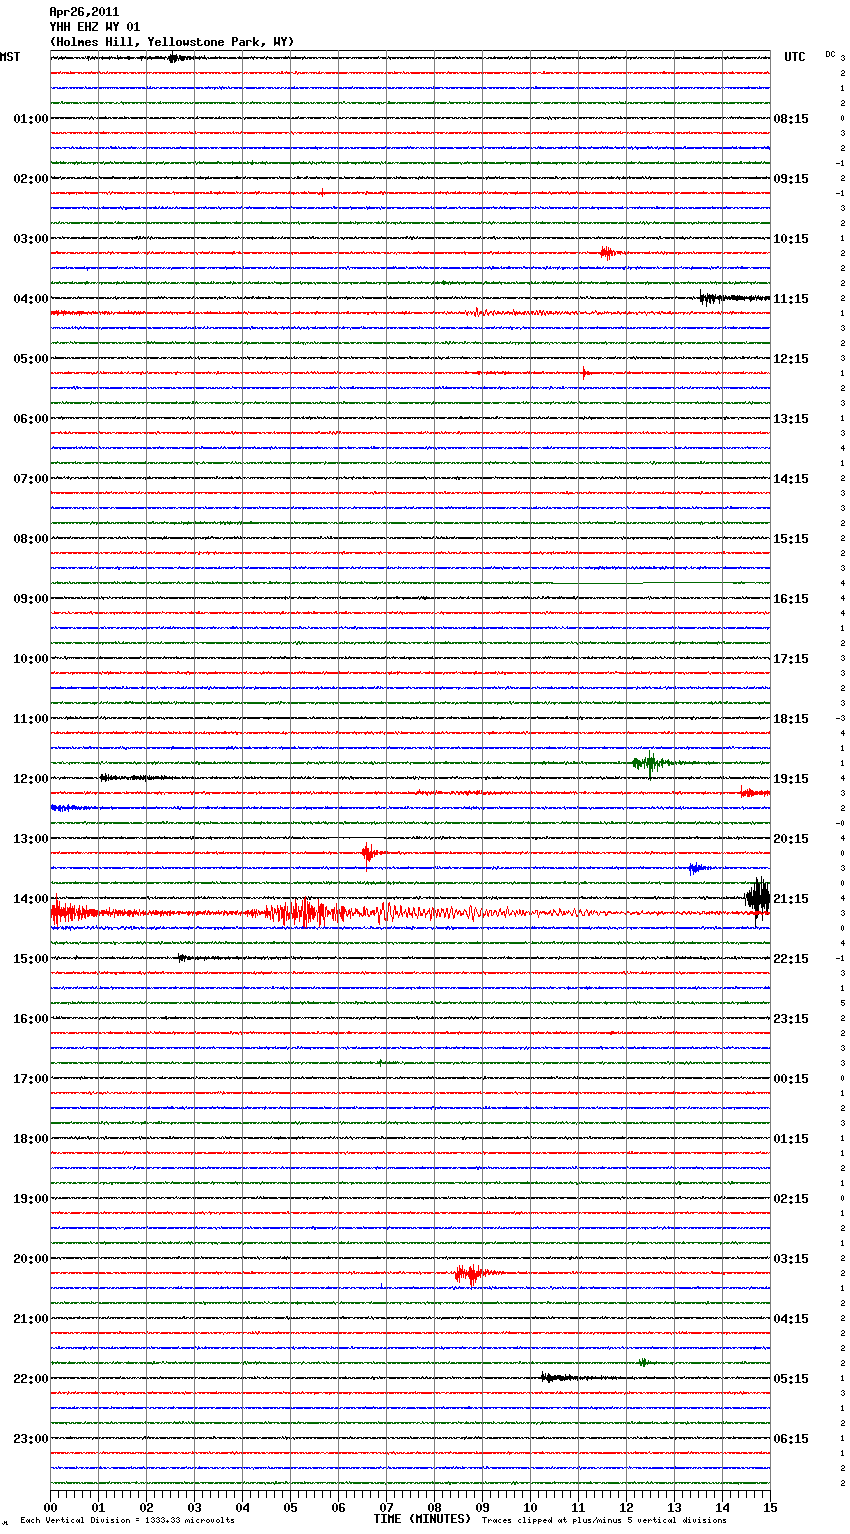Click the green seismic event above the 12:00 trace
The height and width of the screenshot is (1534, 850).
pyautogui.click(x=649, y=764)
